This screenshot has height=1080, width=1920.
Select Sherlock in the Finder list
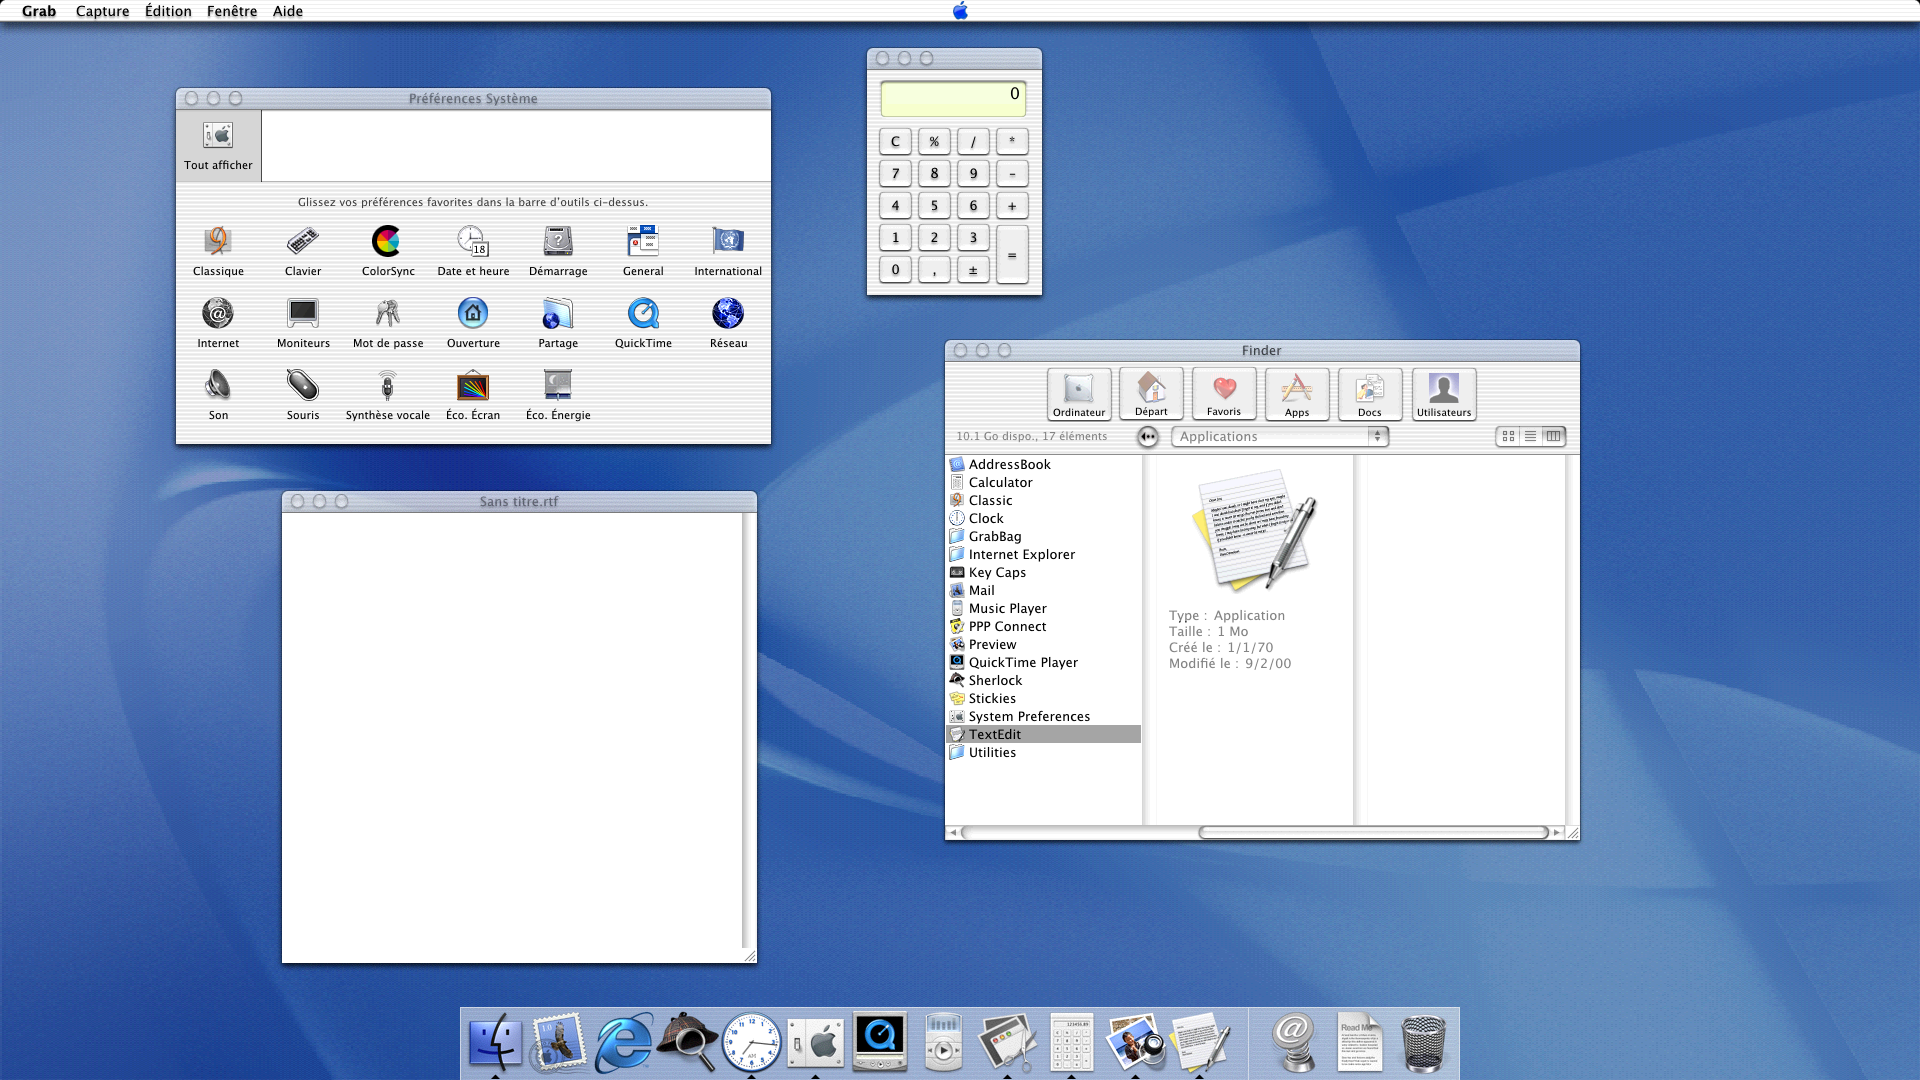coord(1043,680)
